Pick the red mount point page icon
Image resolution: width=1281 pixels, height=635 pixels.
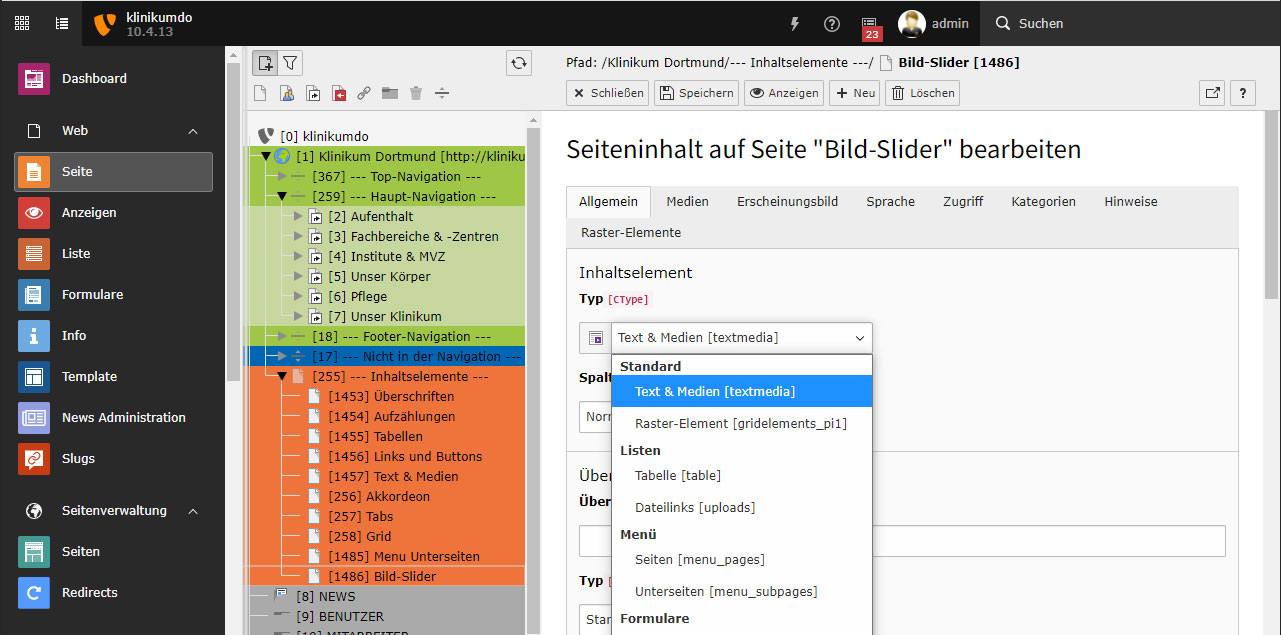pos(338,93)
